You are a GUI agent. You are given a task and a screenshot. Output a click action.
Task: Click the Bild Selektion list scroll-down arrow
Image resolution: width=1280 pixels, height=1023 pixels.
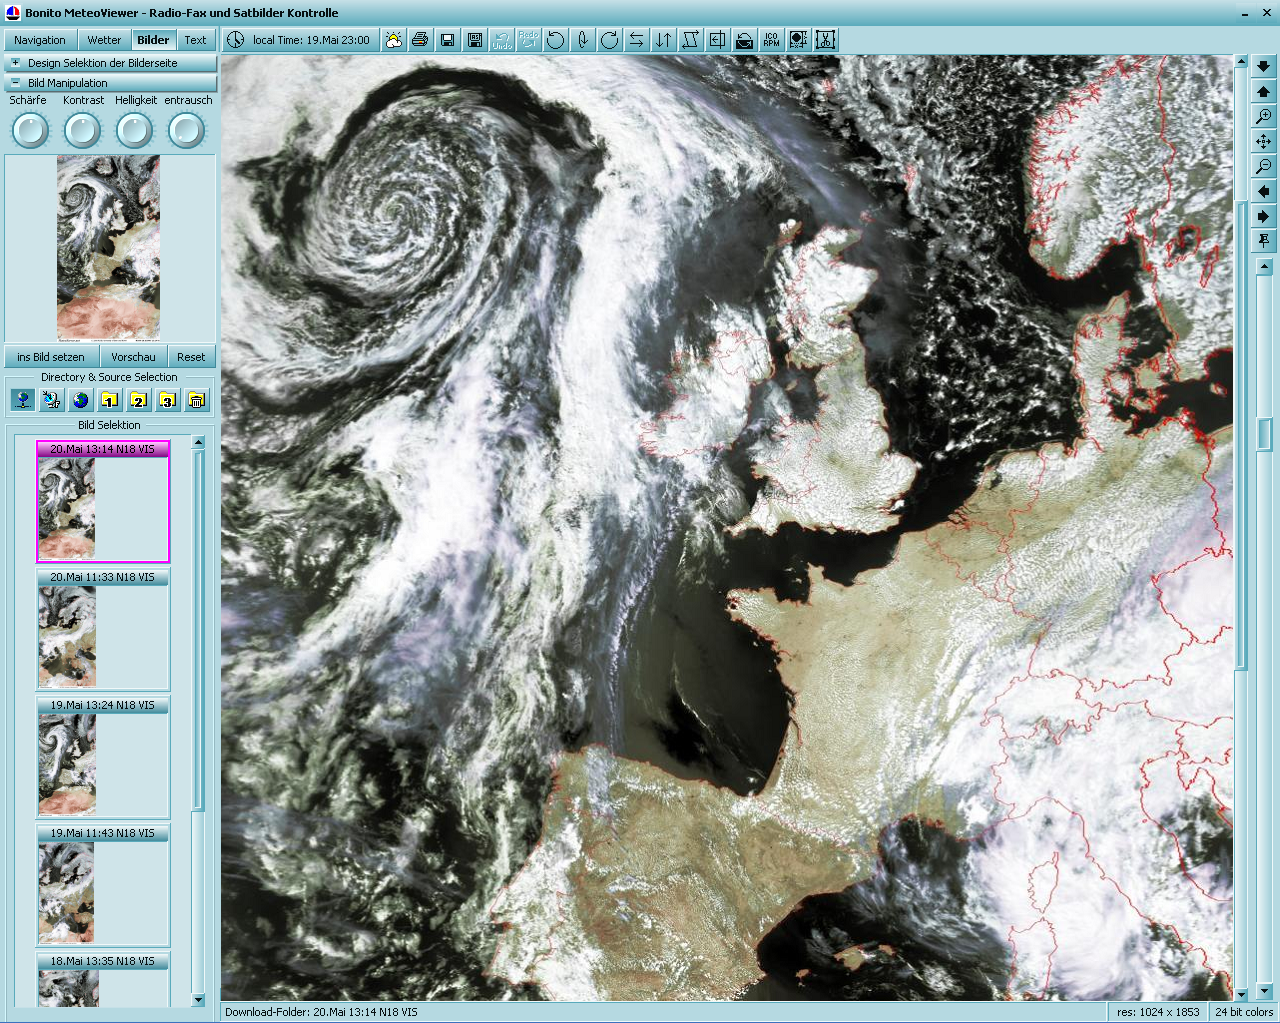198,999
